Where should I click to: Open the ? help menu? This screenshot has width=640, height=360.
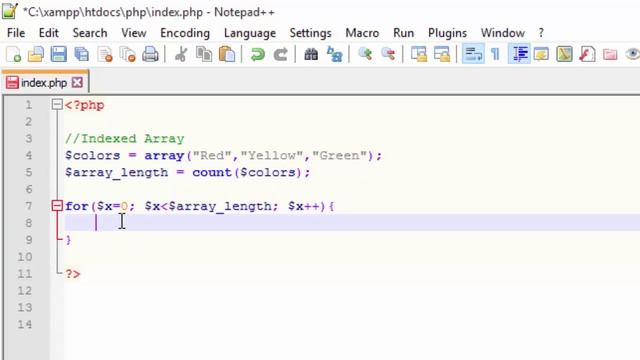[541, 33]
